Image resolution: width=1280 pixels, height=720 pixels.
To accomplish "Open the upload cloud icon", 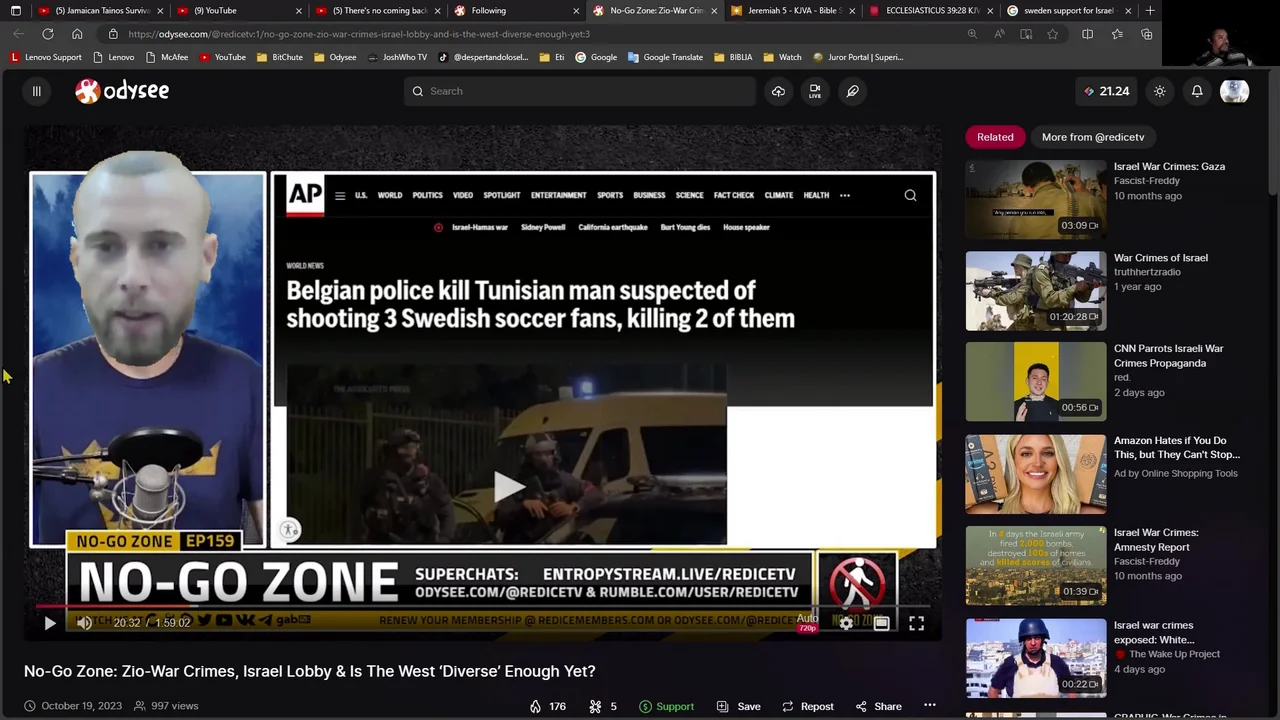I will coord(778,91).
